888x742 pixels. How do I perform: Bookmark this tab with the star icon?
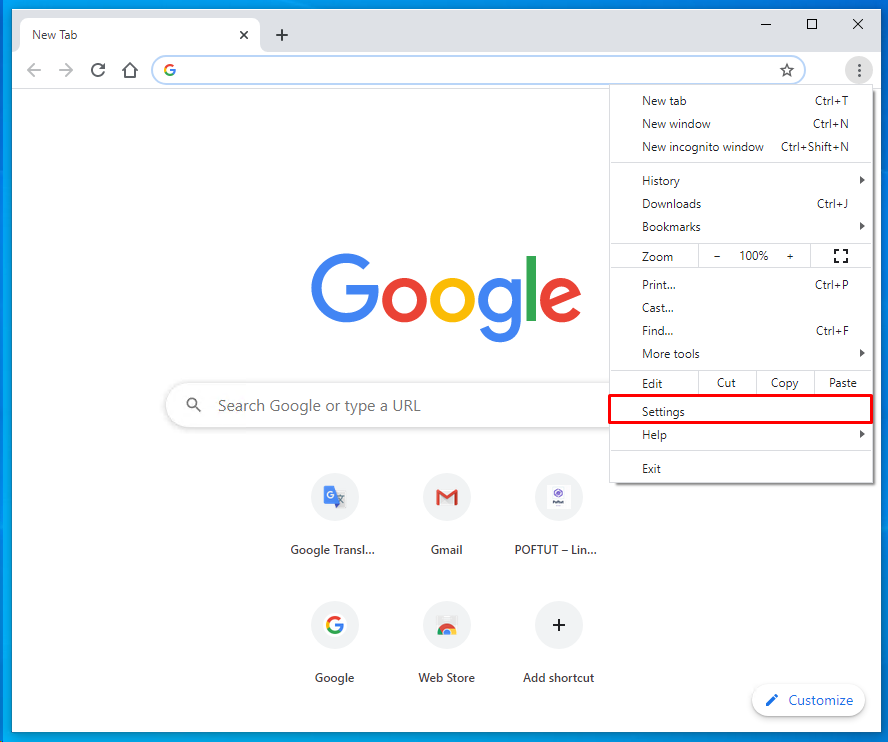787,70
